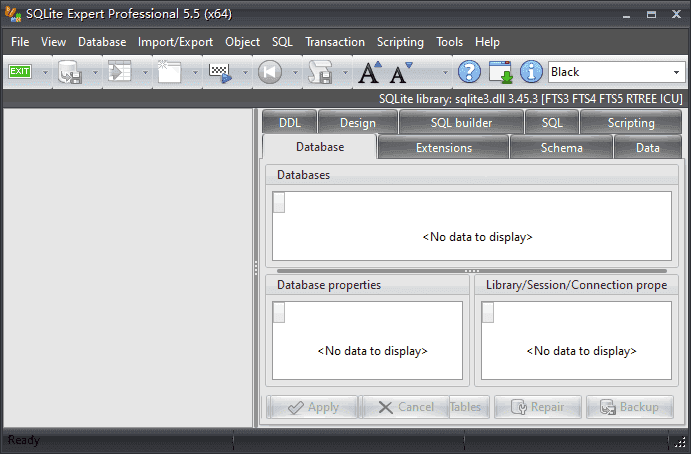
Task: Select the Schema tab
Action: (x=561, y=148)
